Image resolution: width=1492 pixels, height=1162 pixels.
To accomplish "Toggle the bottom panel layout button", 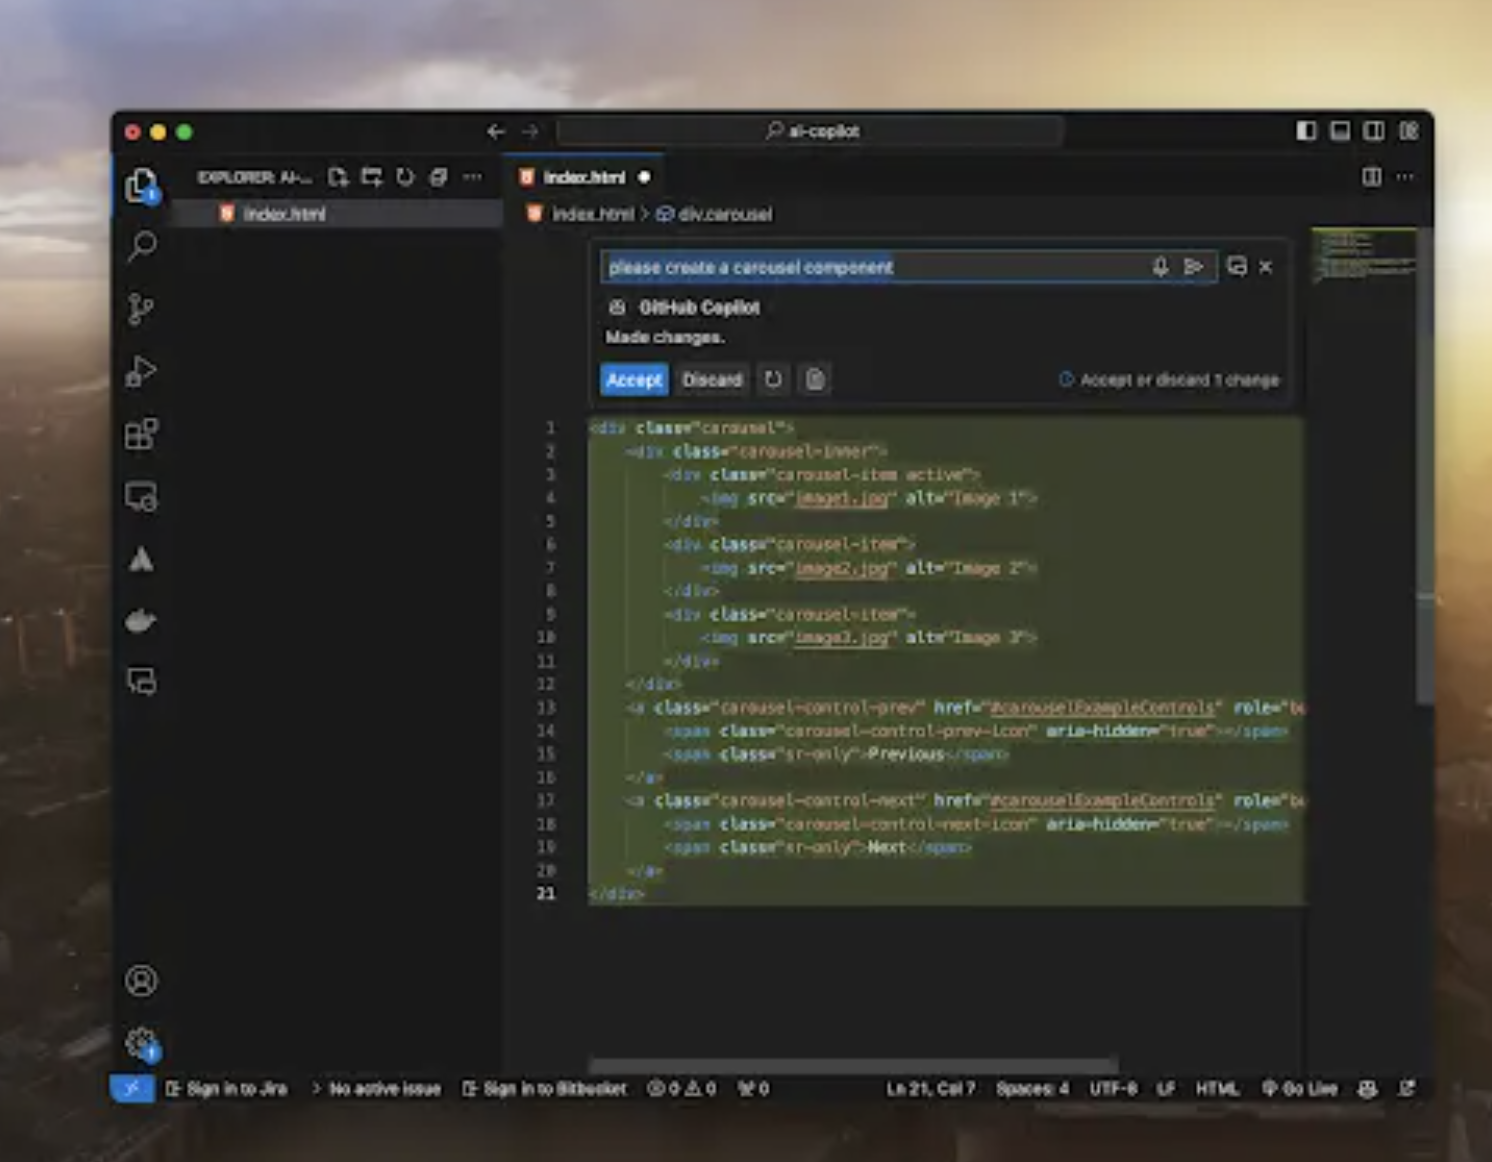I will point(1340,131).
